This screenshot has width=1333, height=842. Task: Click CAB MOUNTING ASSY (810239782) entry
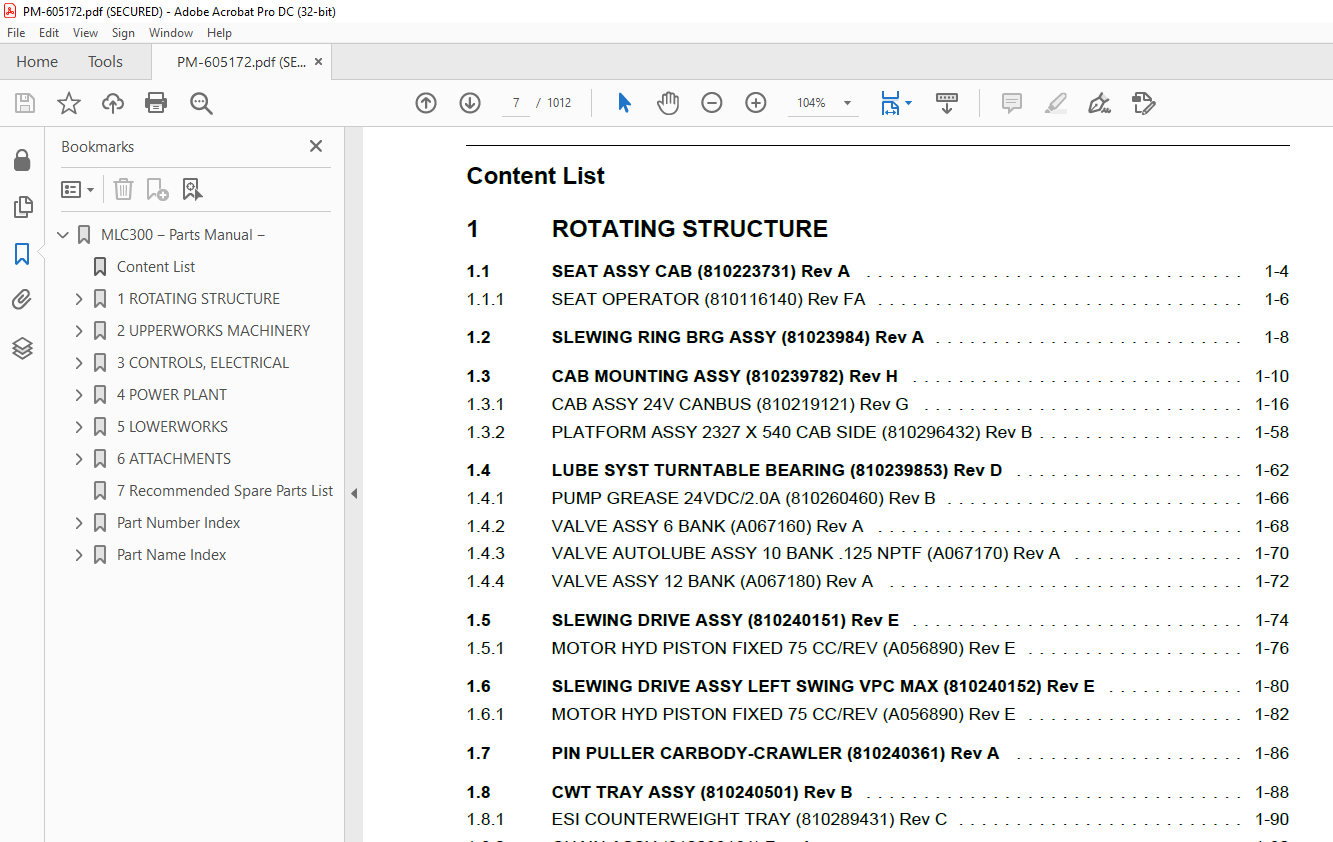coord(725,376)
